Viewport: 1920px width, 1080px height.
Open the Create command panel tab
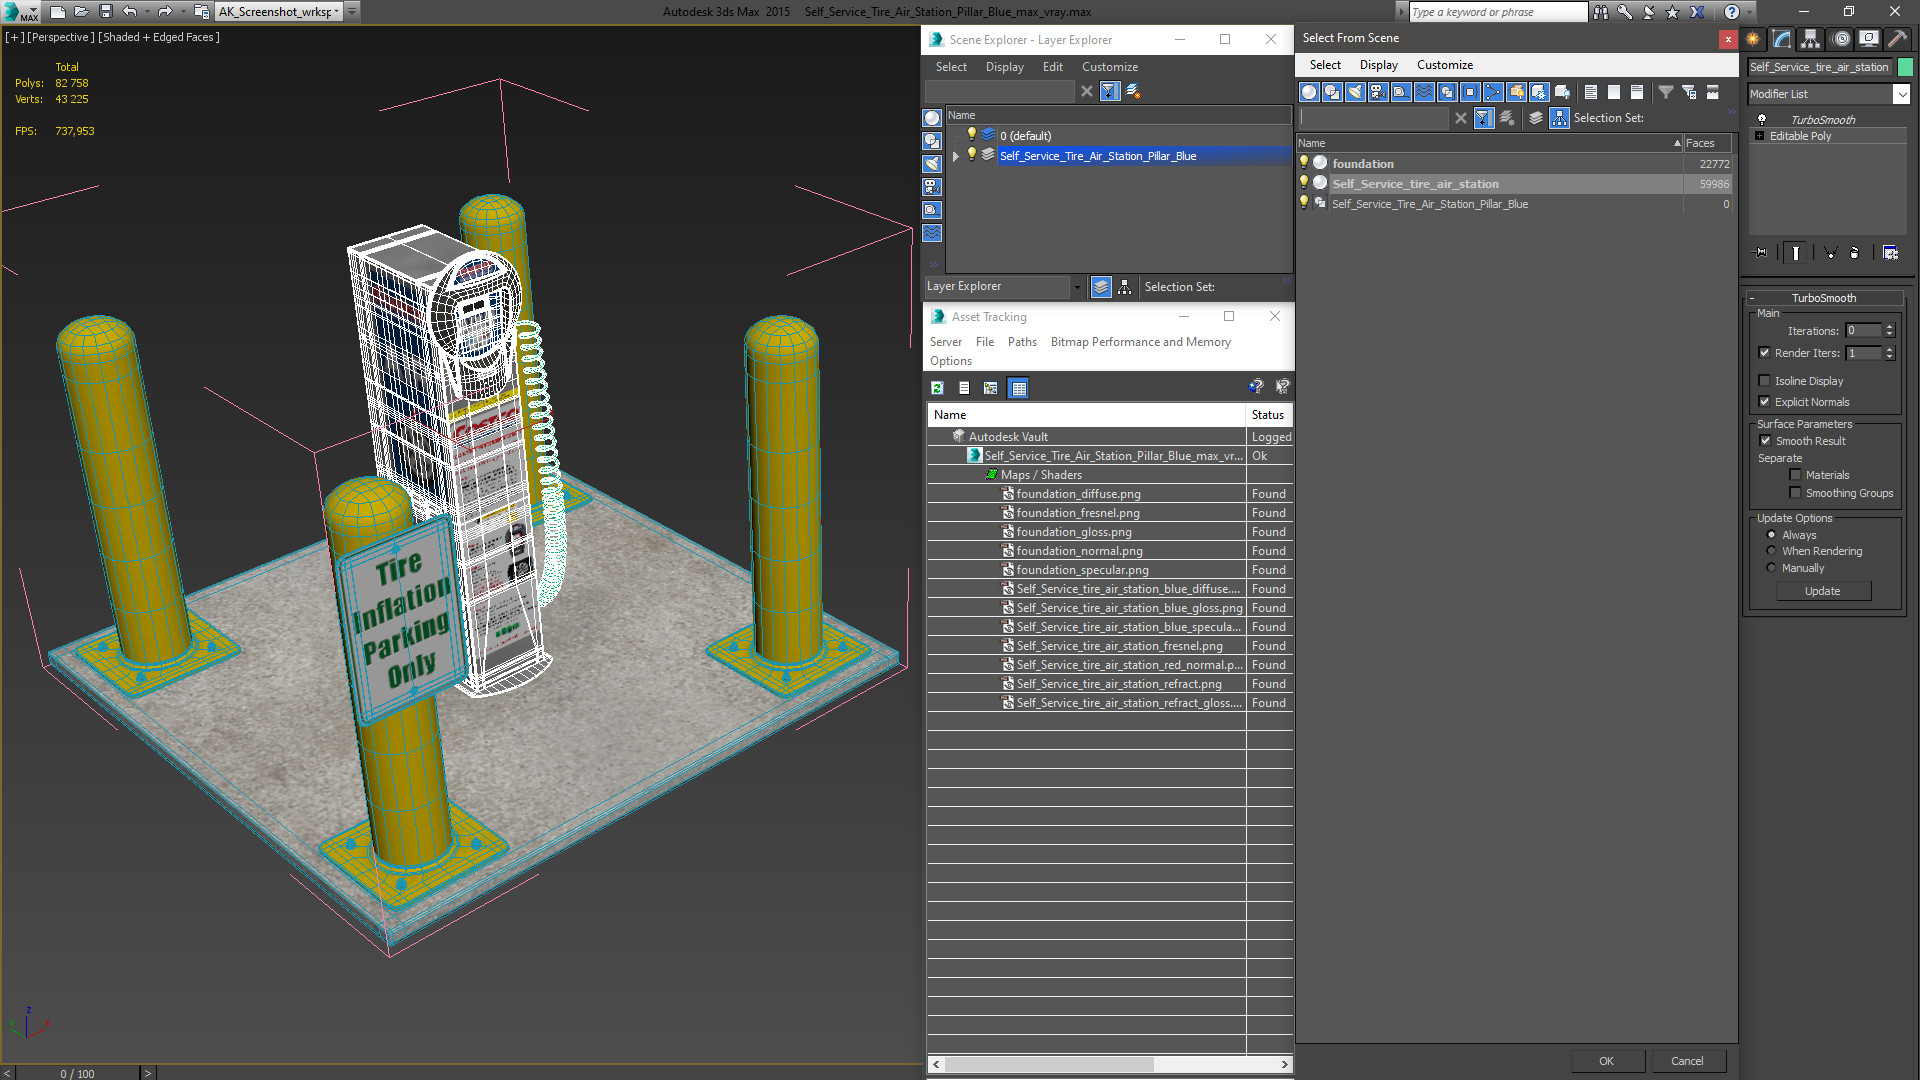(1753, 39)
